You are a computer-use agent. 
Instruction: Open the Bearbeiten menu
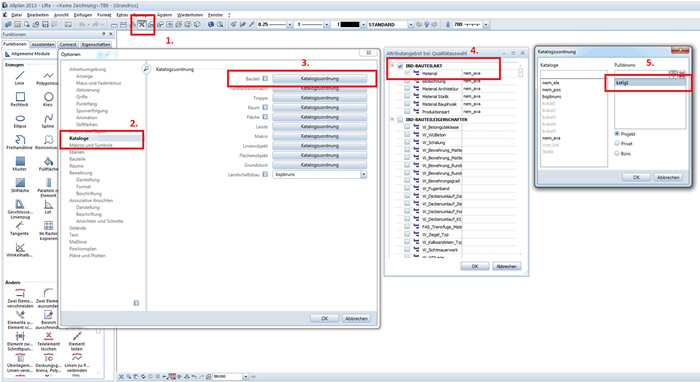pyautogui.click(x=38, y=15)
